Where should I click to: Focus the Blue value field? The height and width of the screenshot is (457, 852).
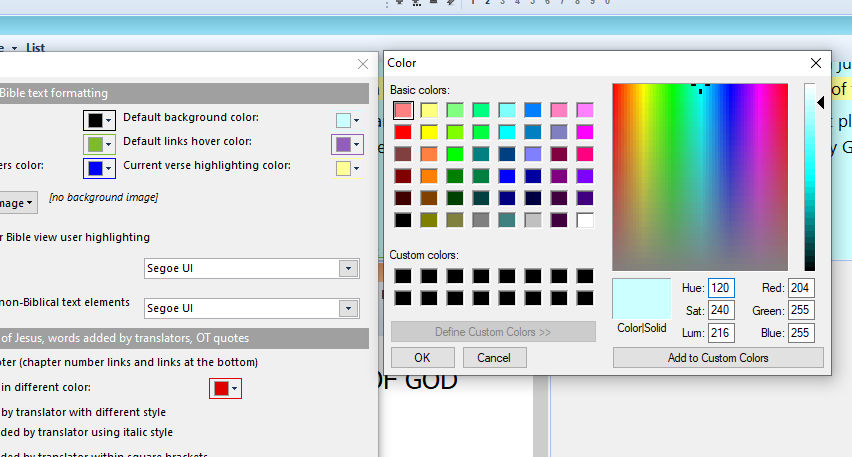[x=801, y=333]
